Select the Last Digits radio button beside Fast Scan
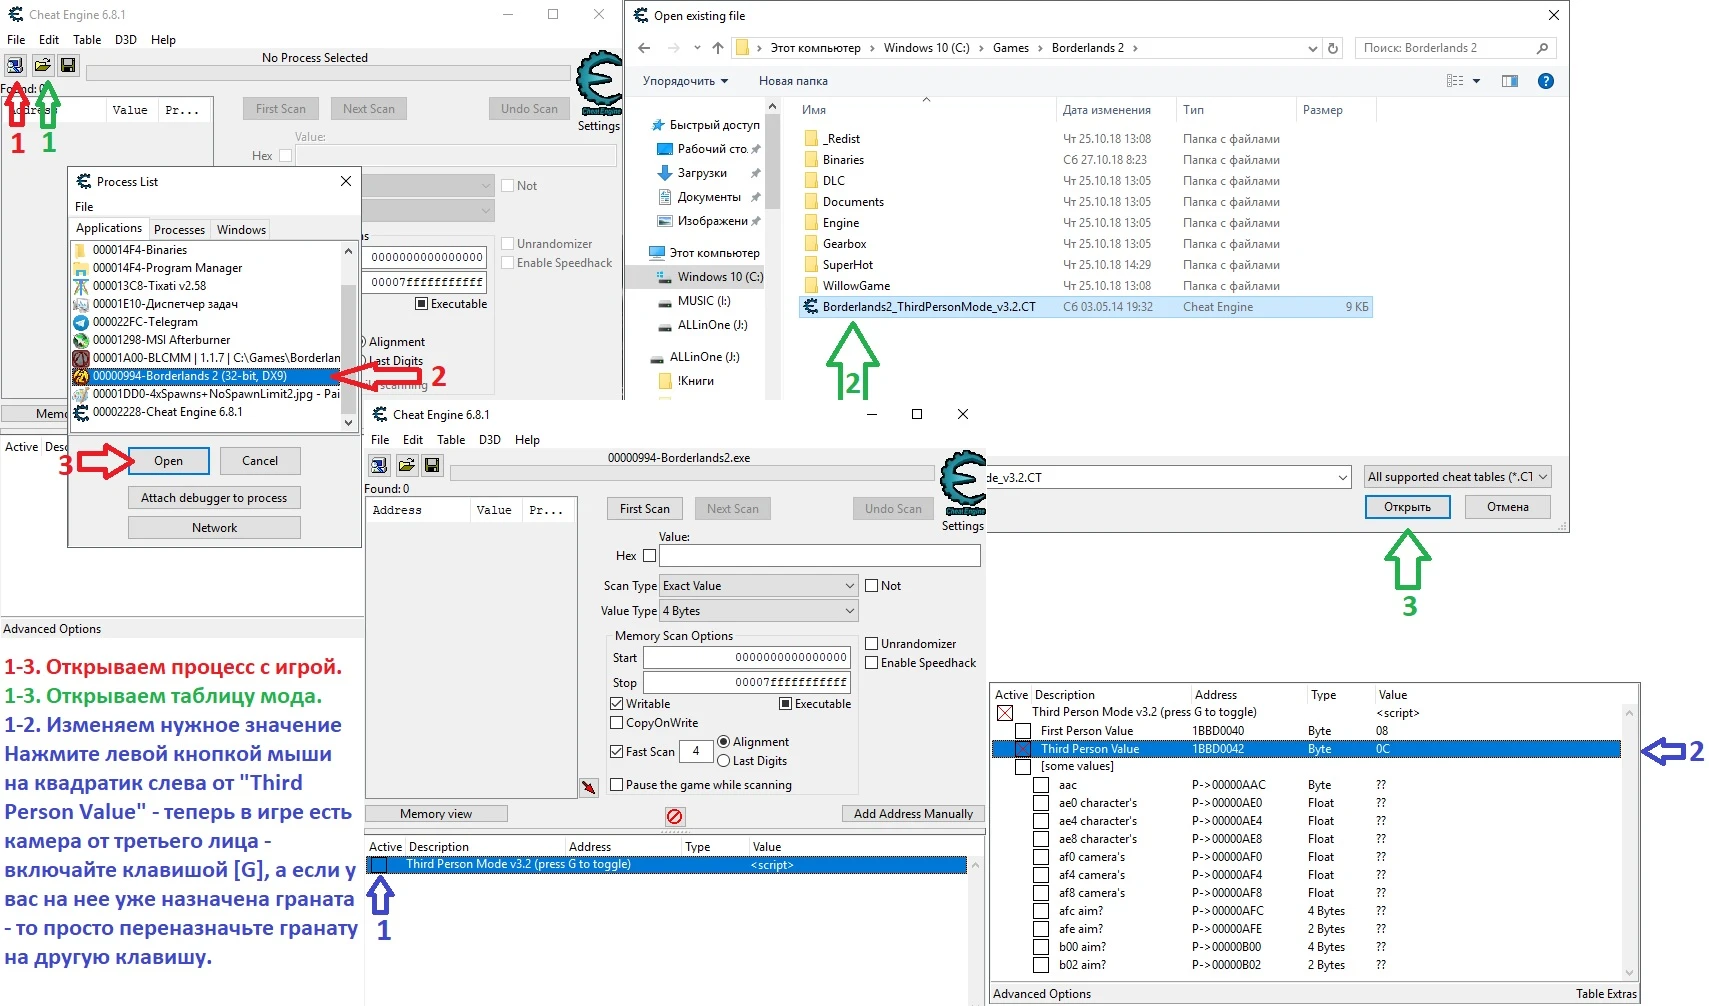This screenshot has width=1709, height=1006. point(723,761)
